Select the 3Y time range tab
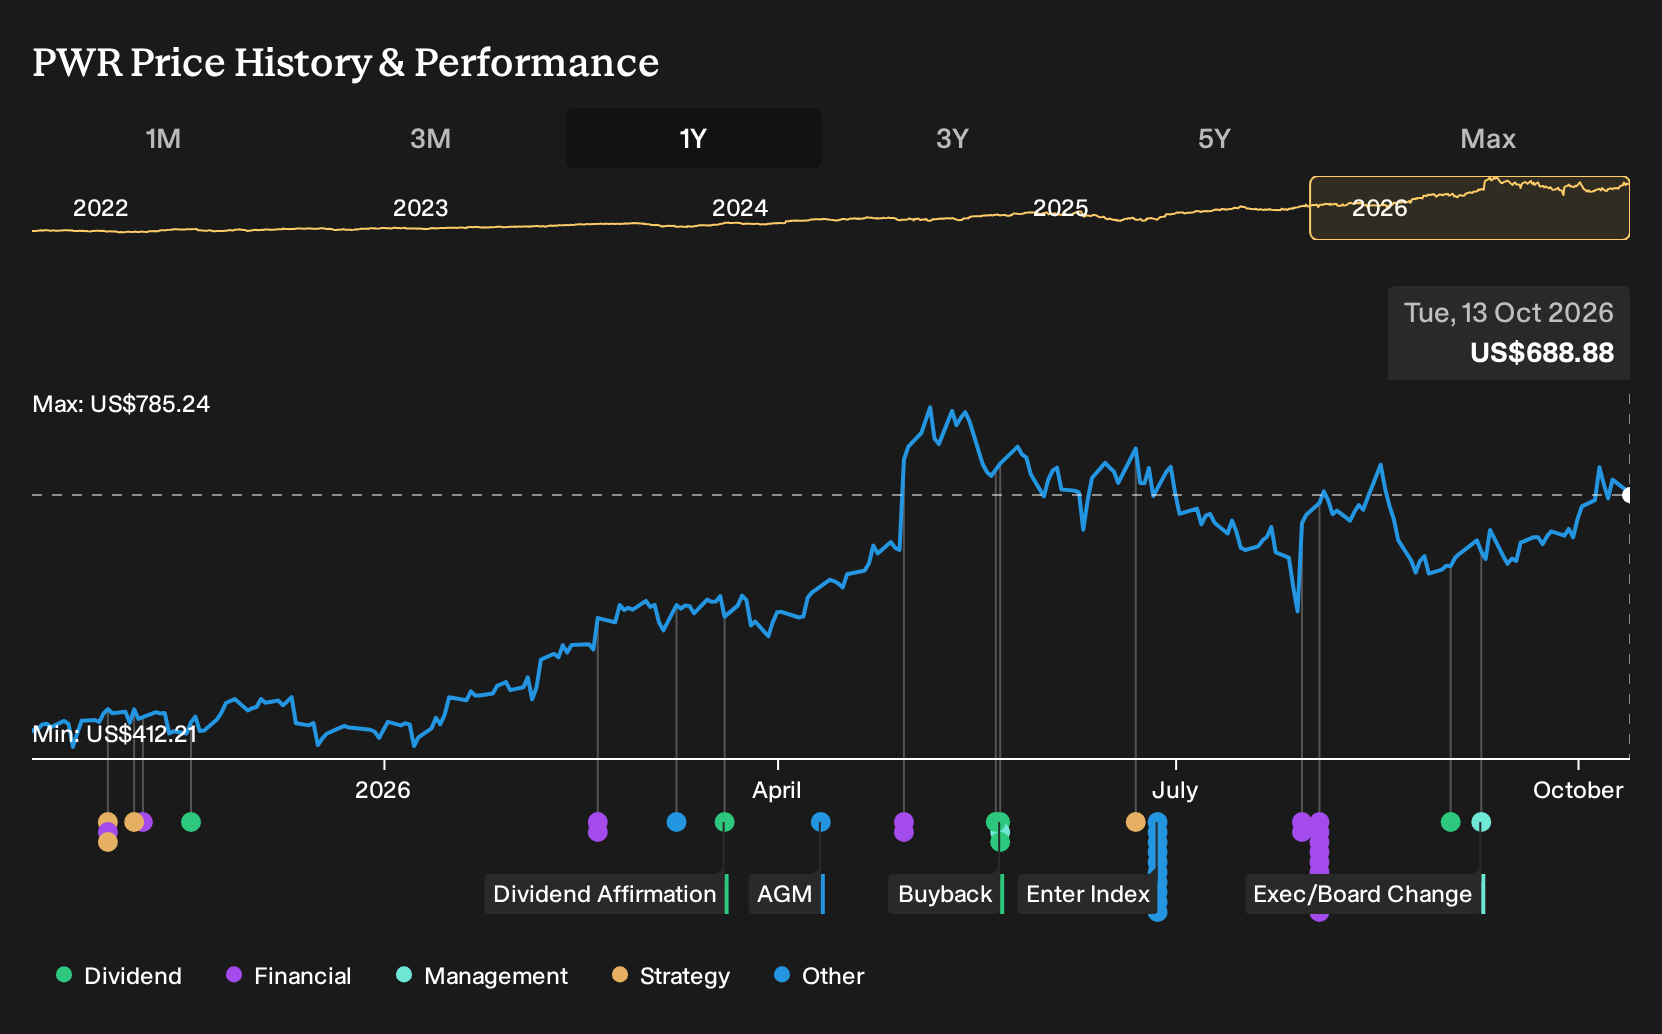Image resolution: width=1662 pixels, height=1034 pixels. 952,138
